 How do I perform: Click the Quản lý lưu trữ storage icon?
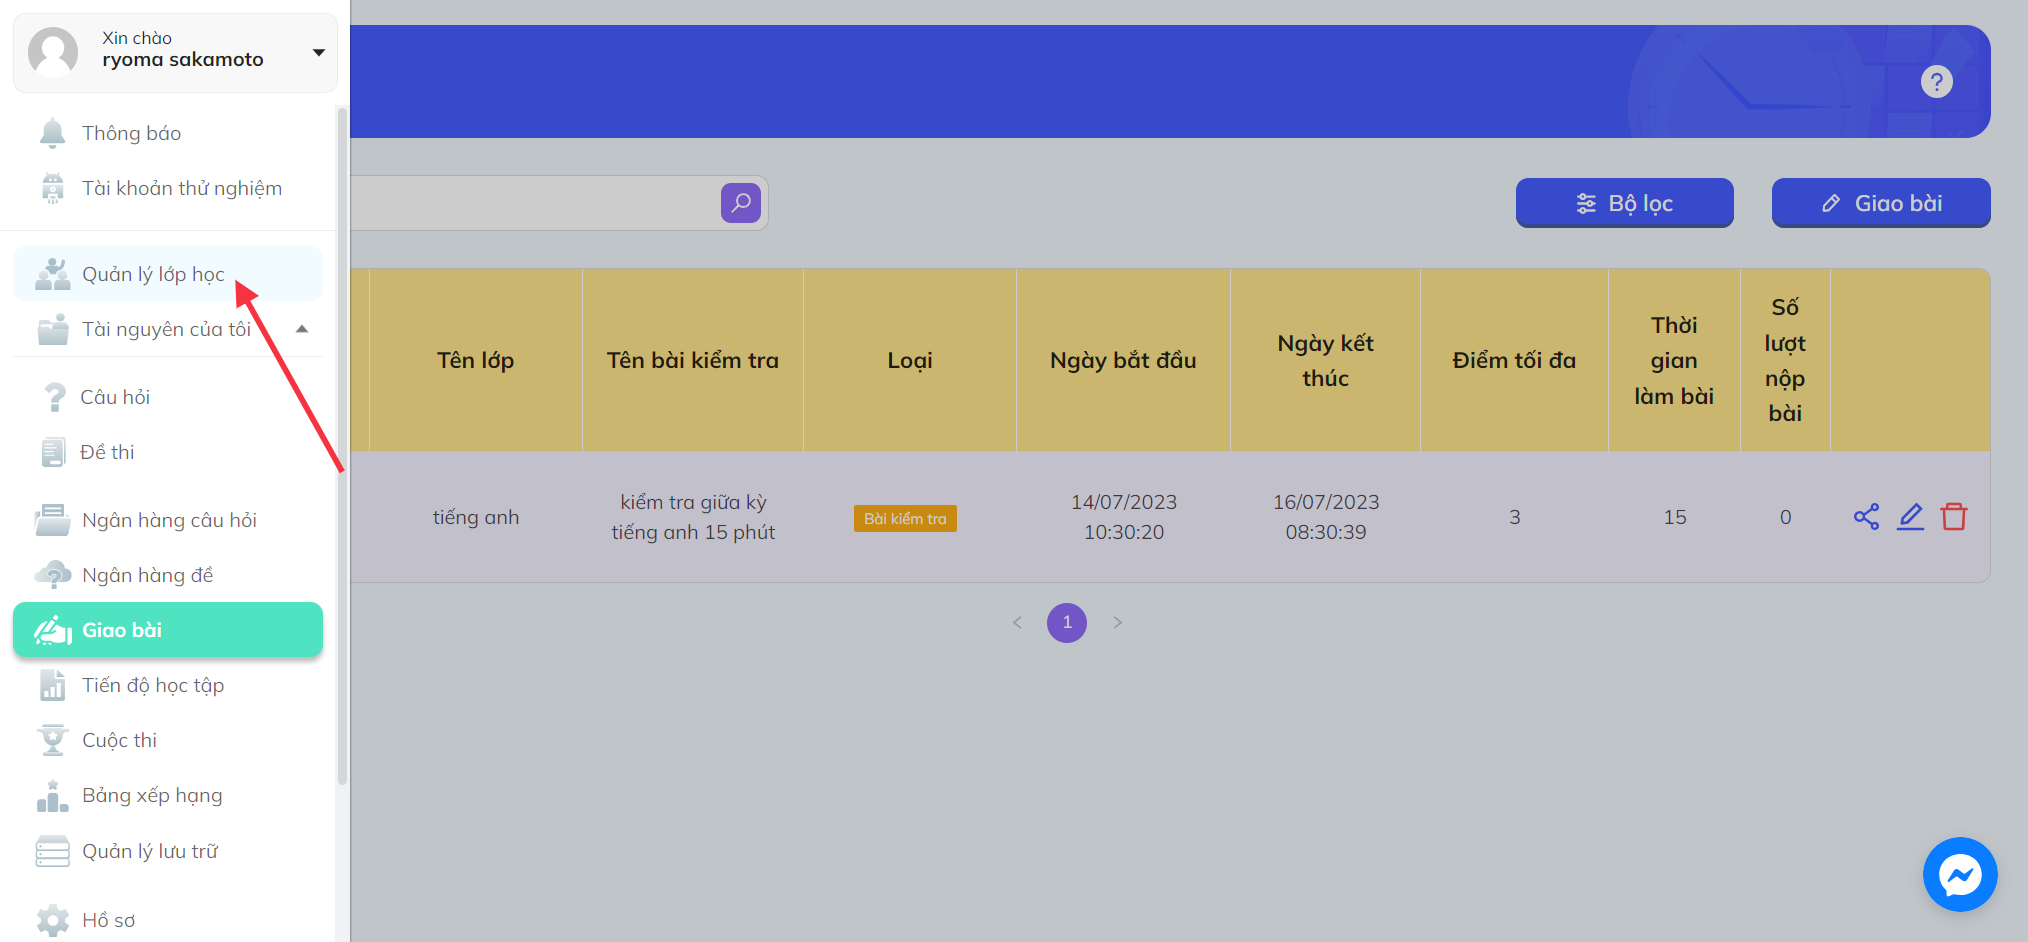53,851
